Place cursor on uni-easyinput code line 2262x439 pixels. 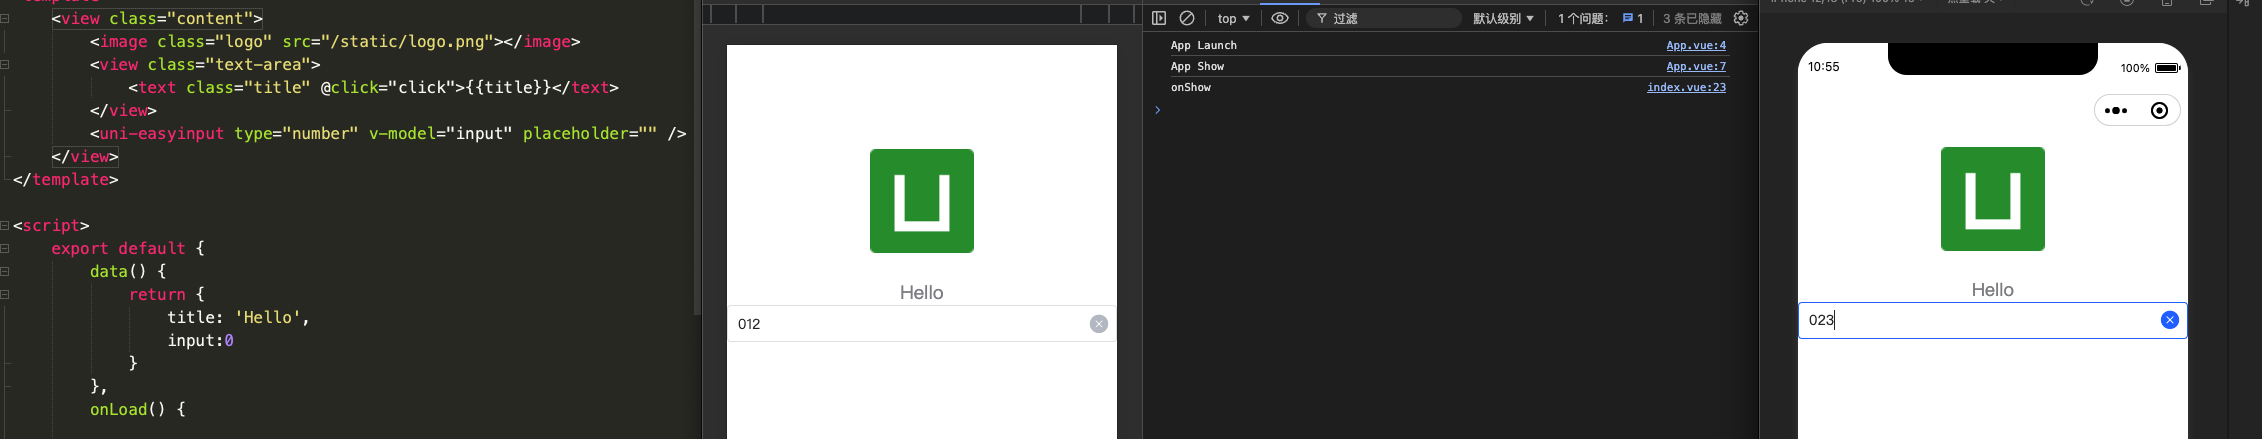pyautogui.click(x=388, y=133)
